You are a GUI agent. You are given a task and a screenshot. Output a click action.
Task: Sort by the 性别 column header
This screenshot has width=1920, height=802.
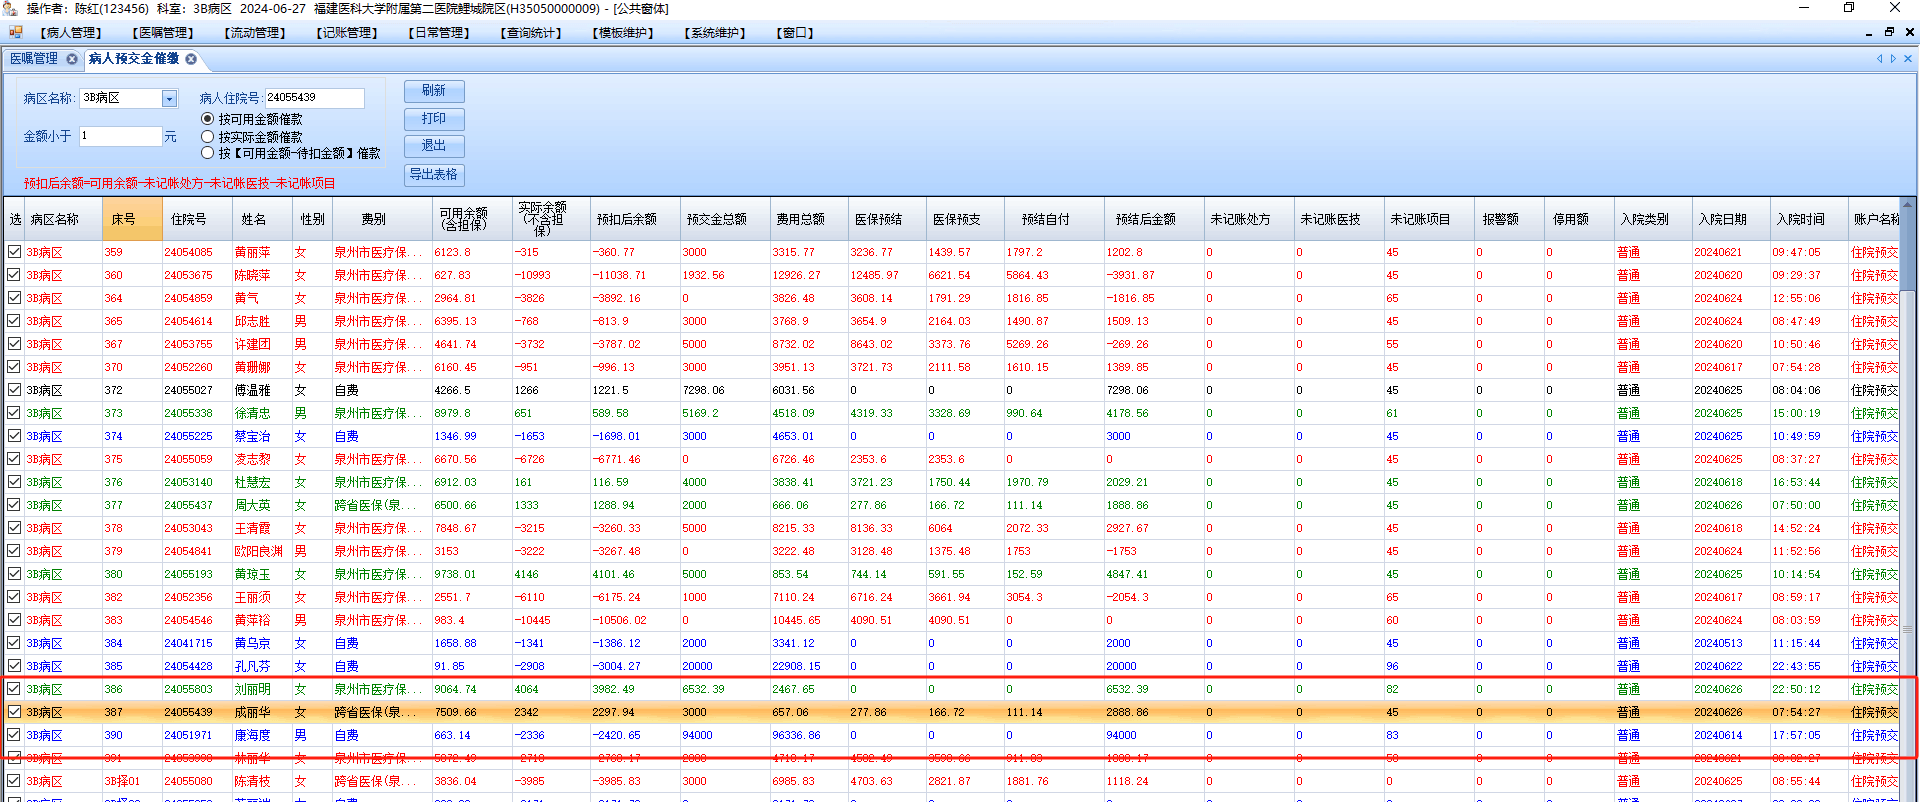[312, 219]
